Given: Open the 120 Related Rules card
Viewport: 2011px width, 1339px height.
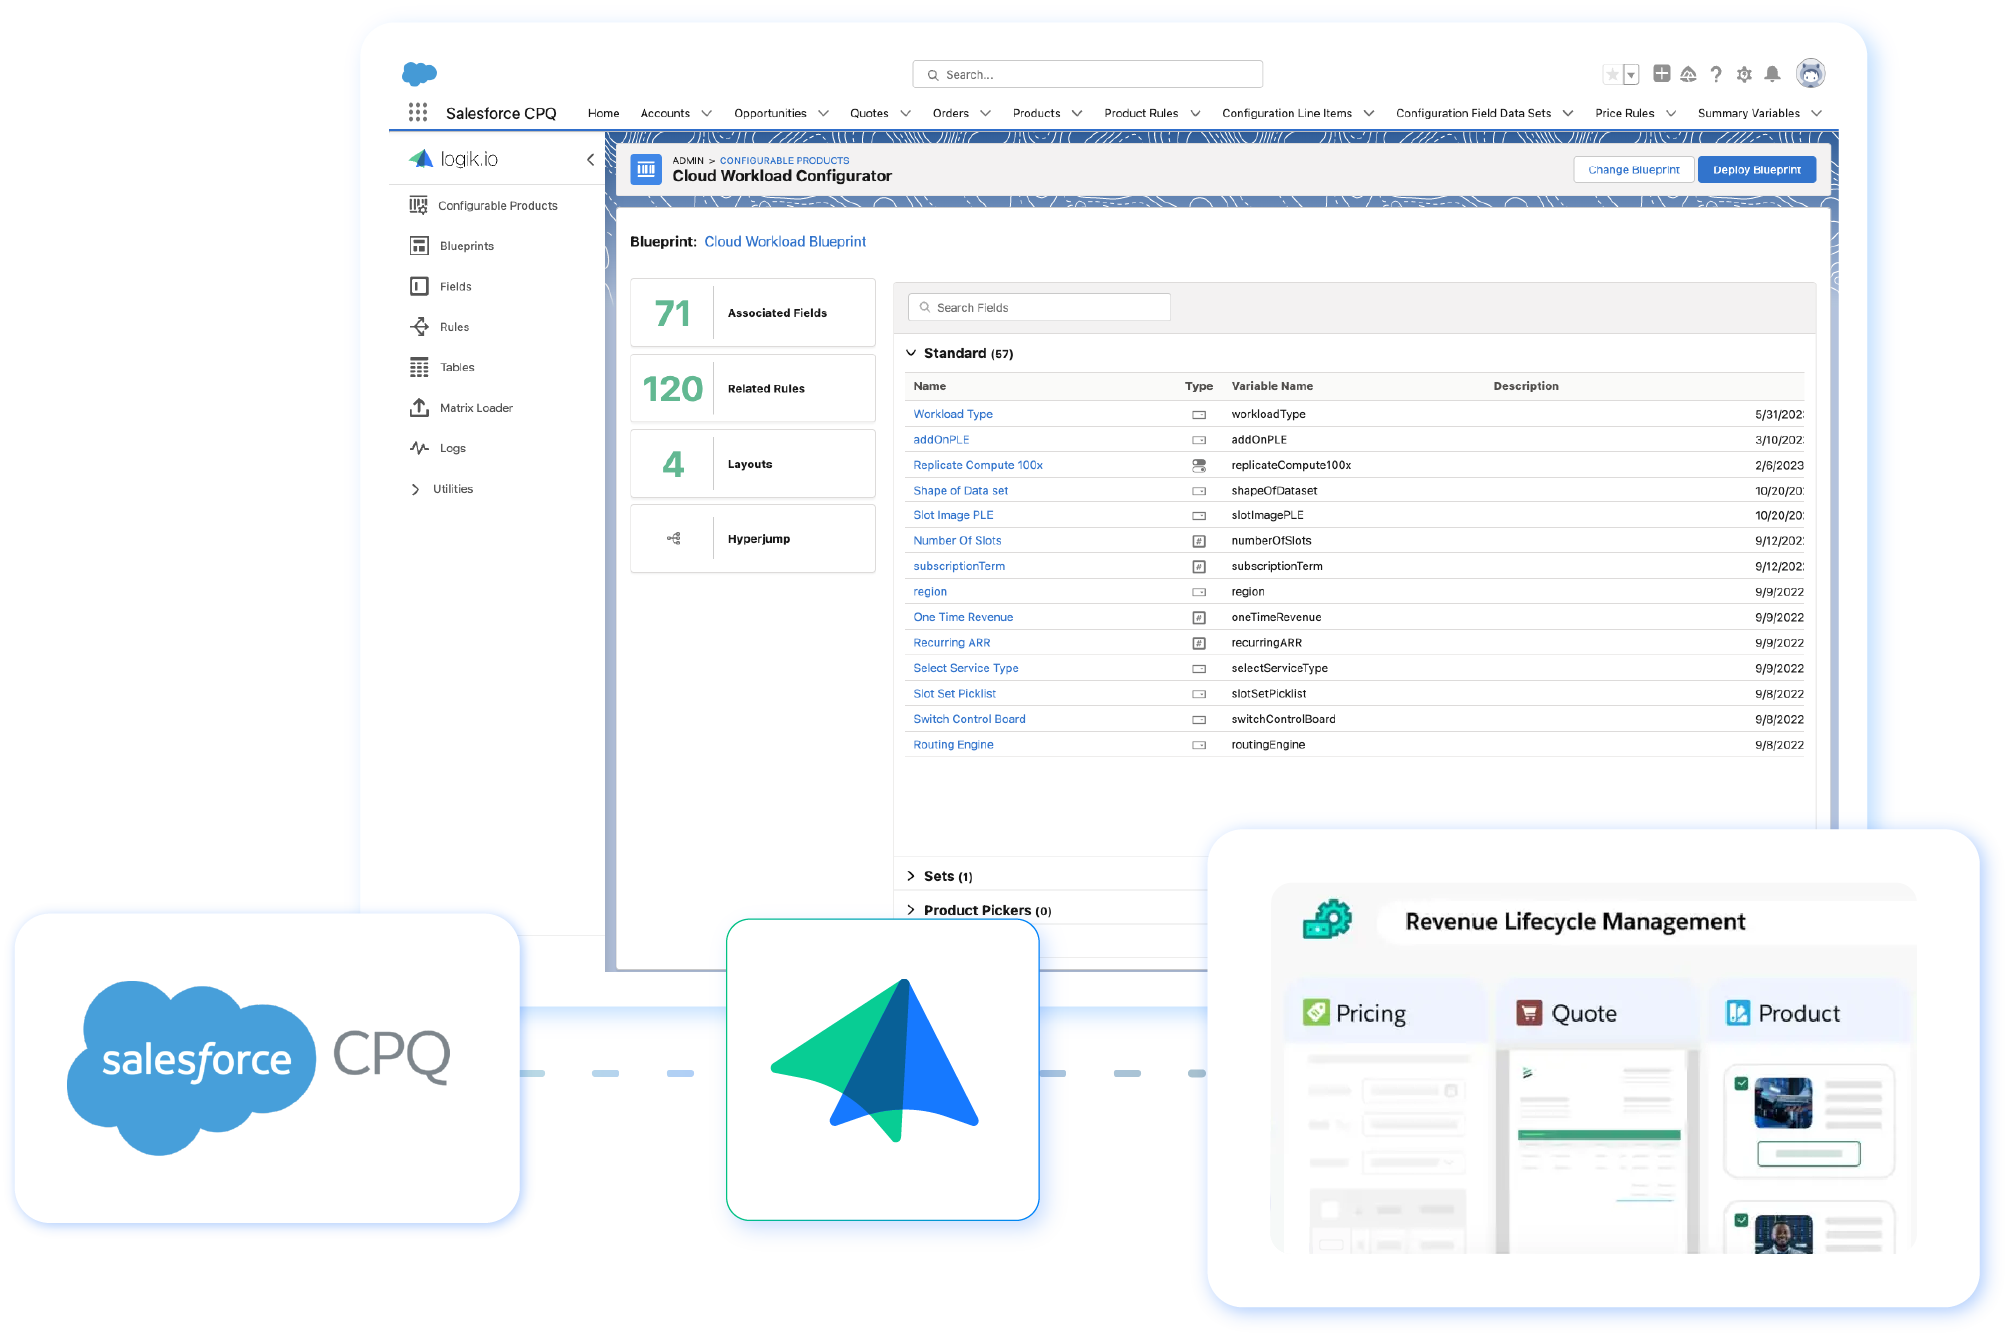Looking at the screenshot, I should [x=753, y=388].
